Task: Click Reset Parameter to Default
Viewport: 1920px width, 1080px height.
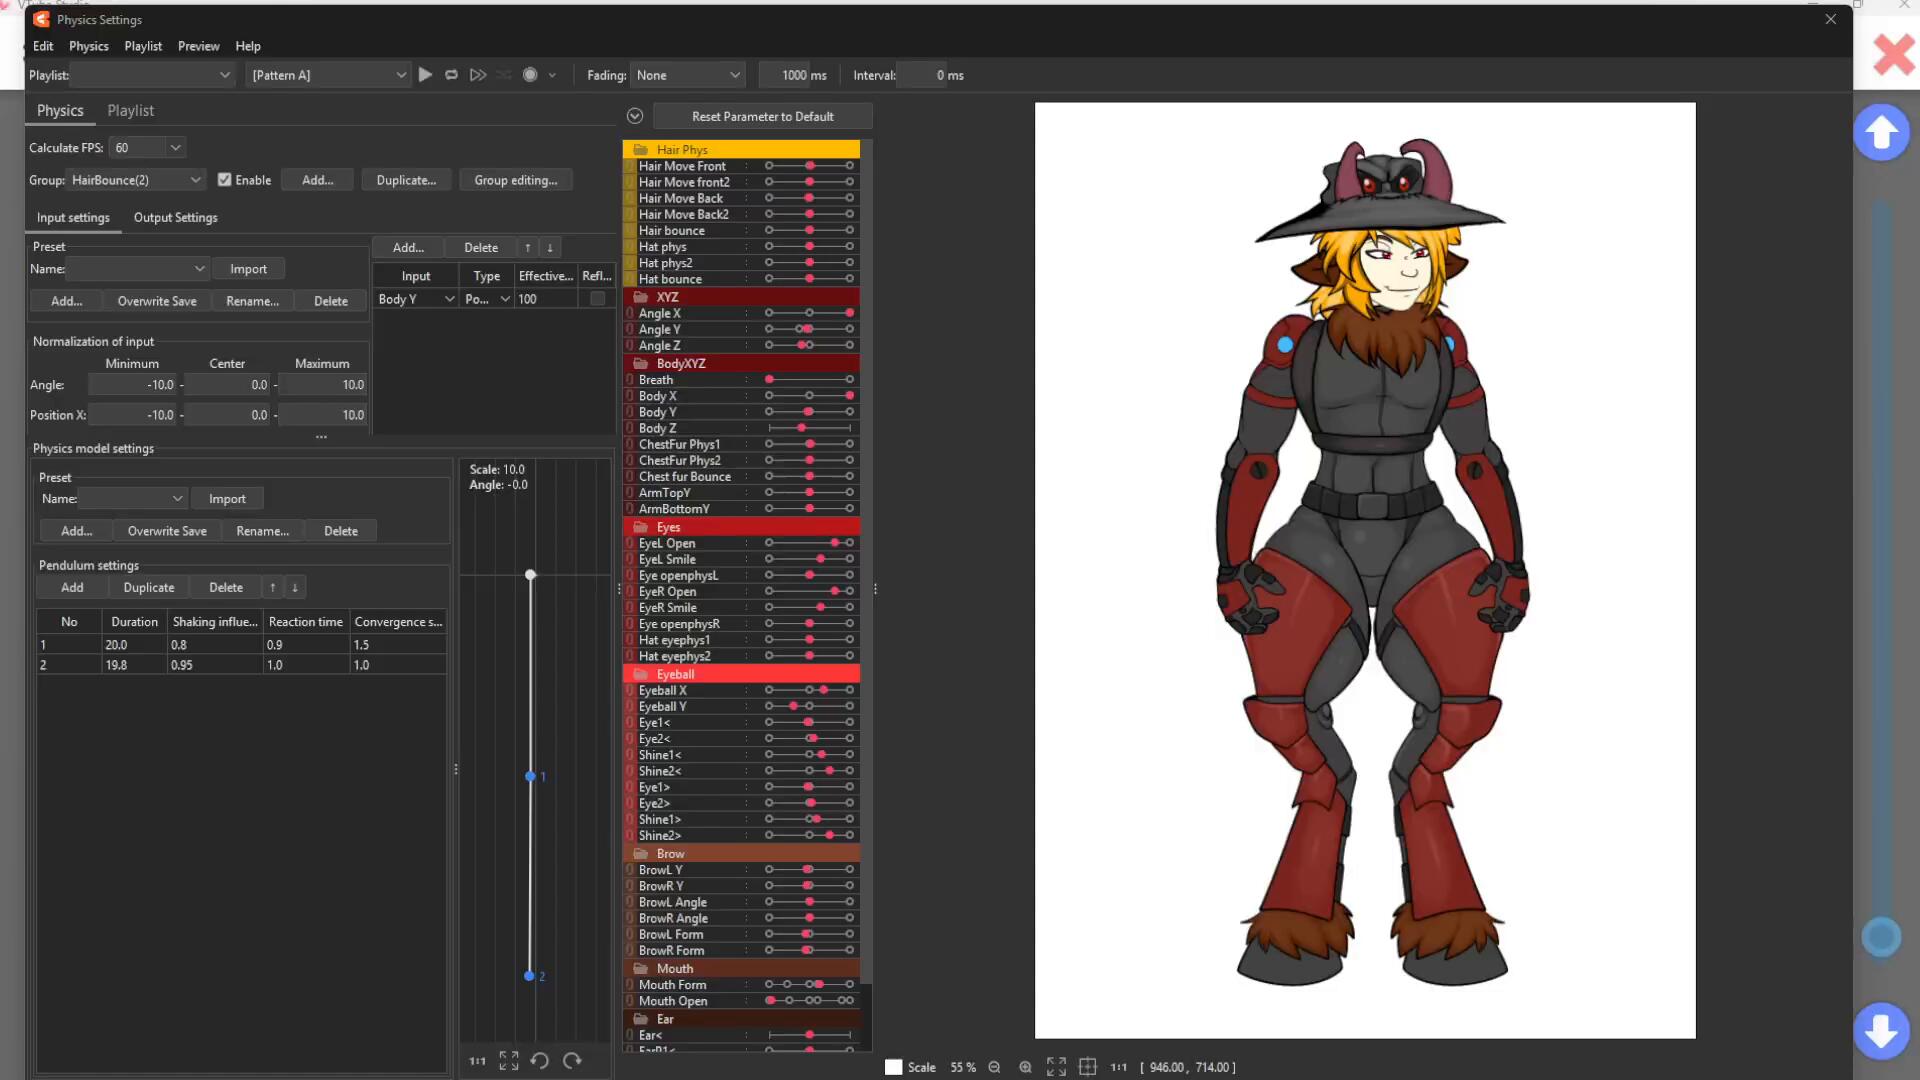Action: click(x=763, y=116)
